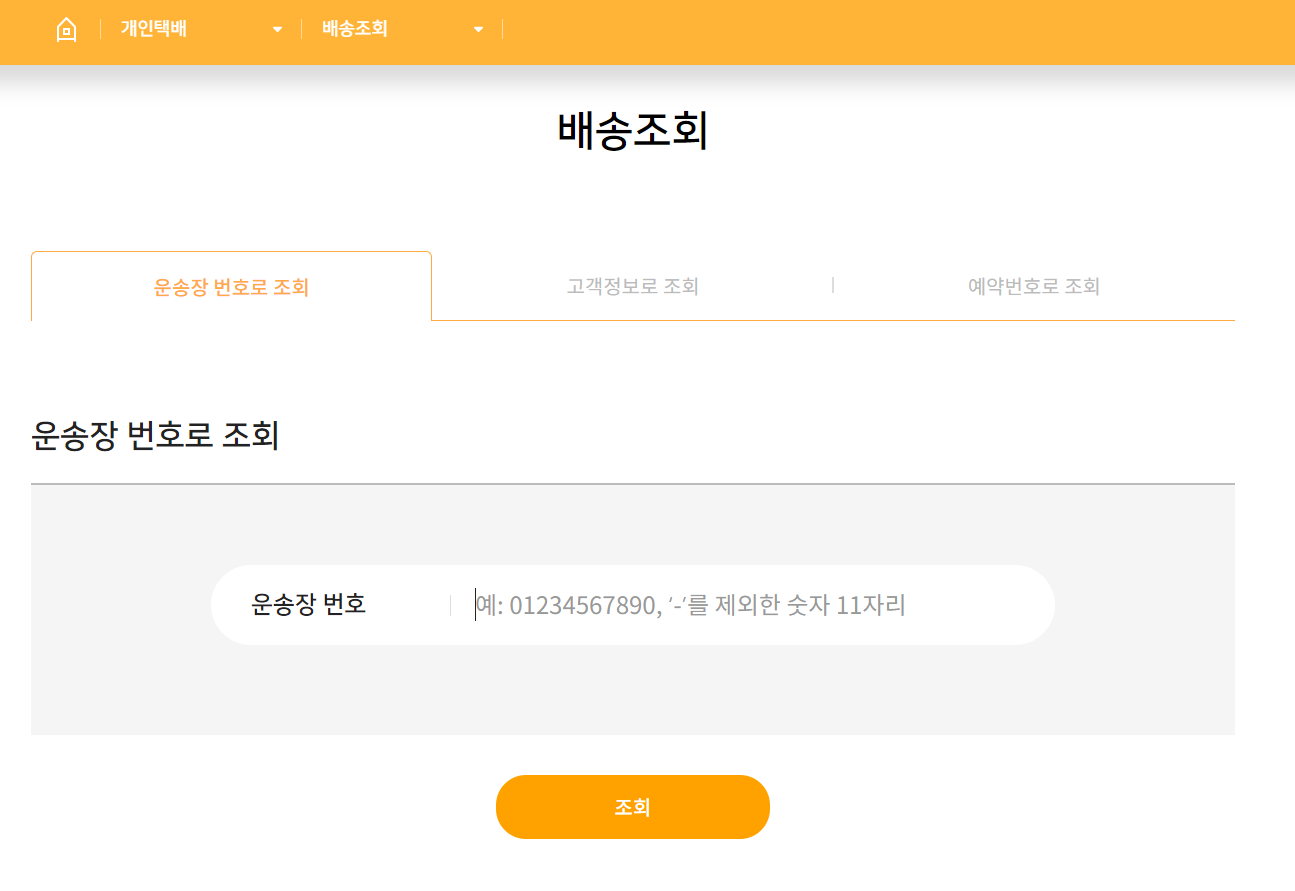1295x891 pixels.
Task: Open the reservation number lookup tab
Action: click(1034, 286)
